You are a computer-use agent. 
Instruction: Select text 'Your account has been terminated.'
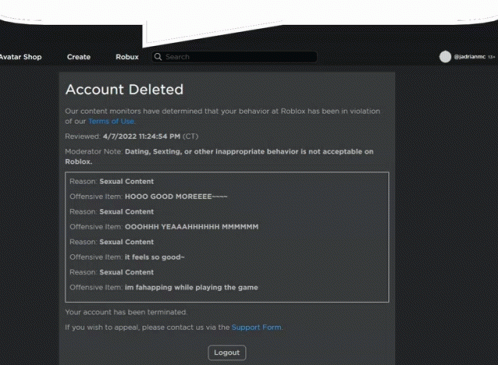(126, 312)
